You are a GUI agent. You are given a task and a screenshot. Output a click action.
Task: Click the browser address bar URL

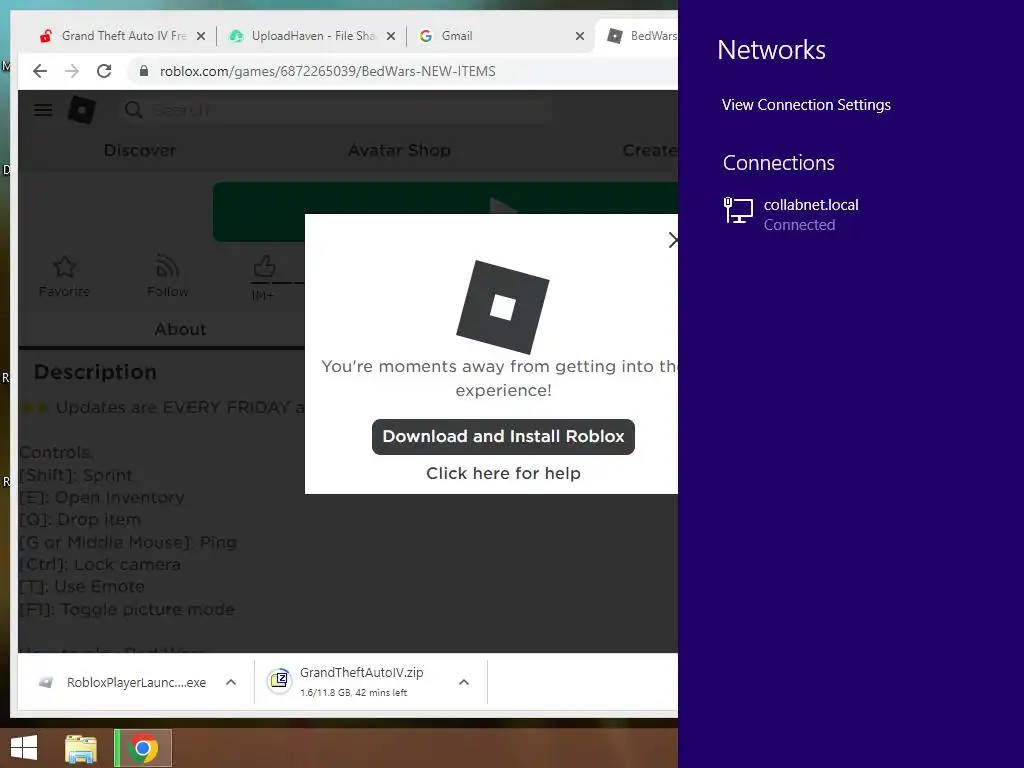[327, 71]
